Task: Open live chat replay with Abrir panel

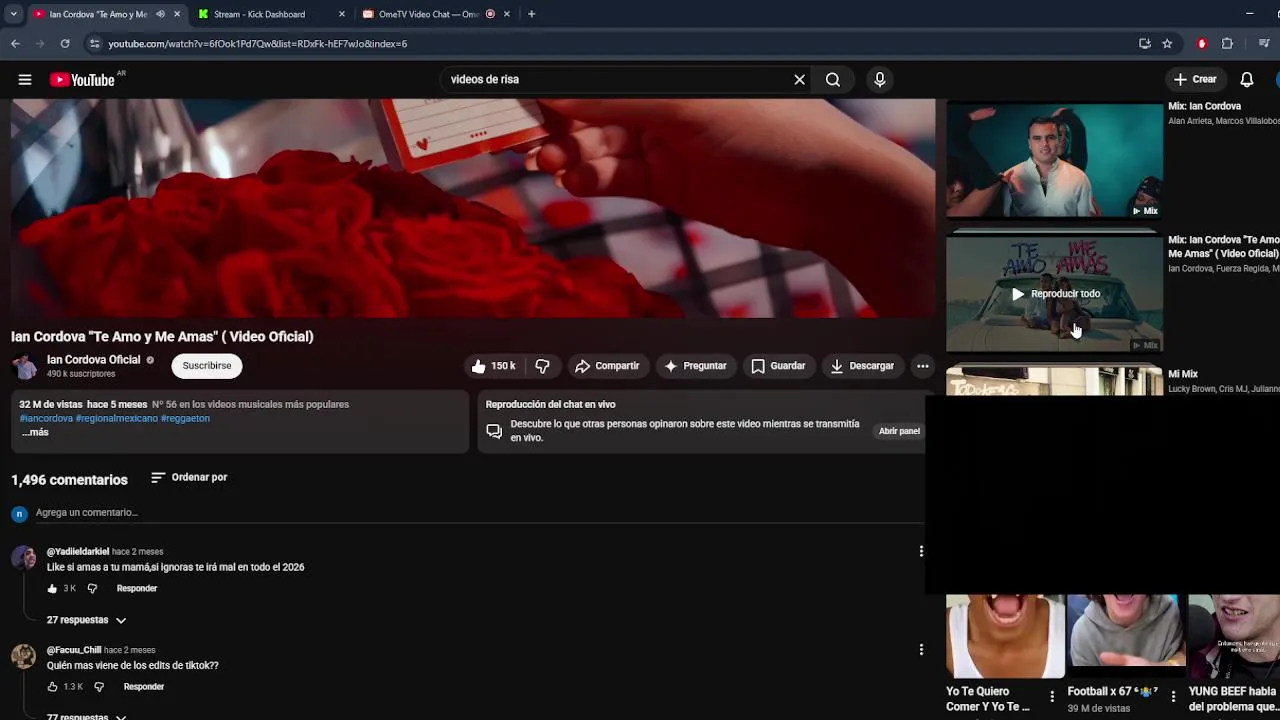Action: 899,431
